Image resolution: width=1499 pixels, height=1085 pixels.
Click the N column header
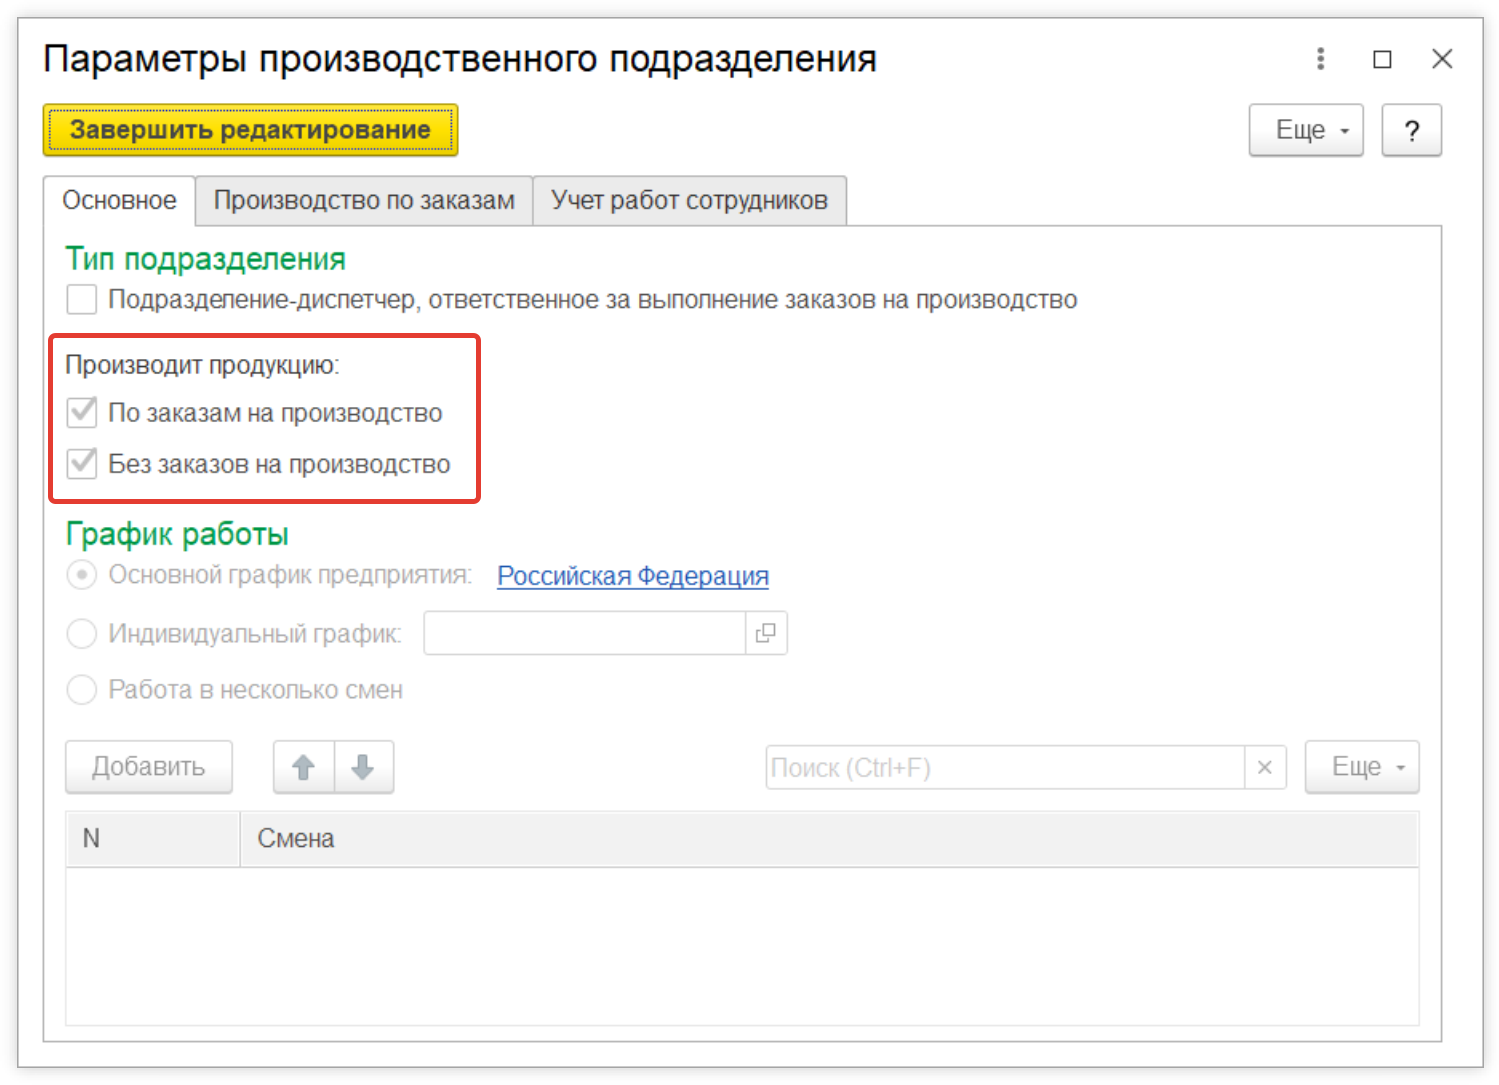click(x=153, y=839)
